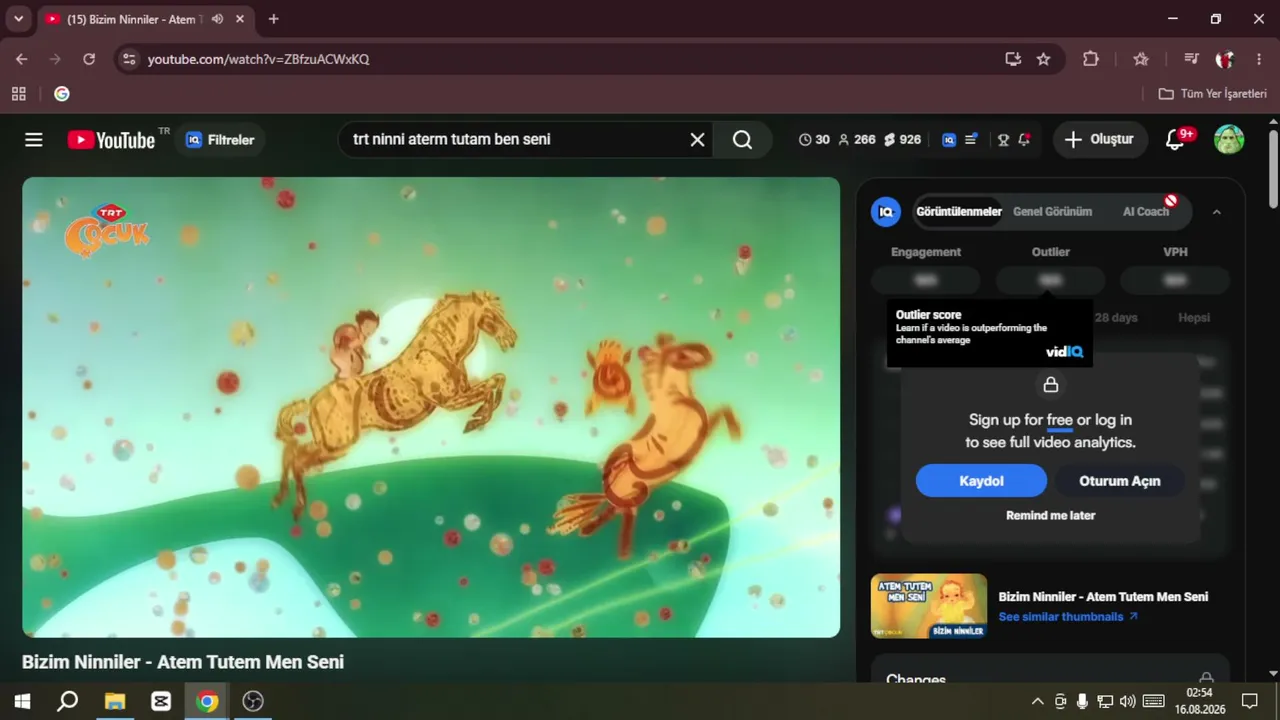Click the video player to toggle playback
The width and height of the screenshot is (1280, 720).
pyautogui.click(x=431, y=407)
